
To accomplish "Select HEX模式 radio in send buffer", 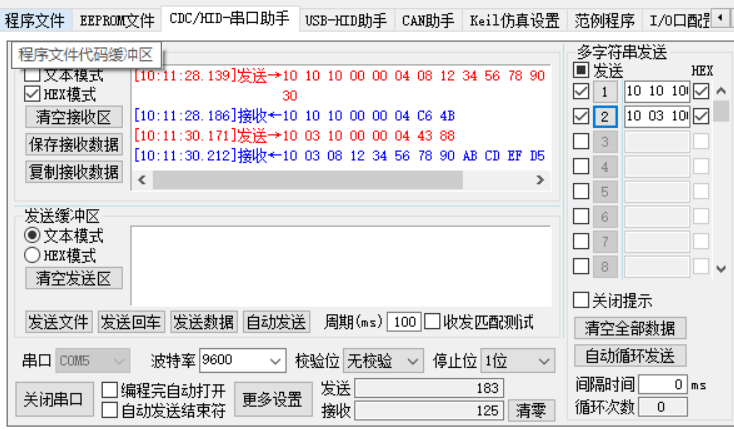I will [x=33, y=255].
